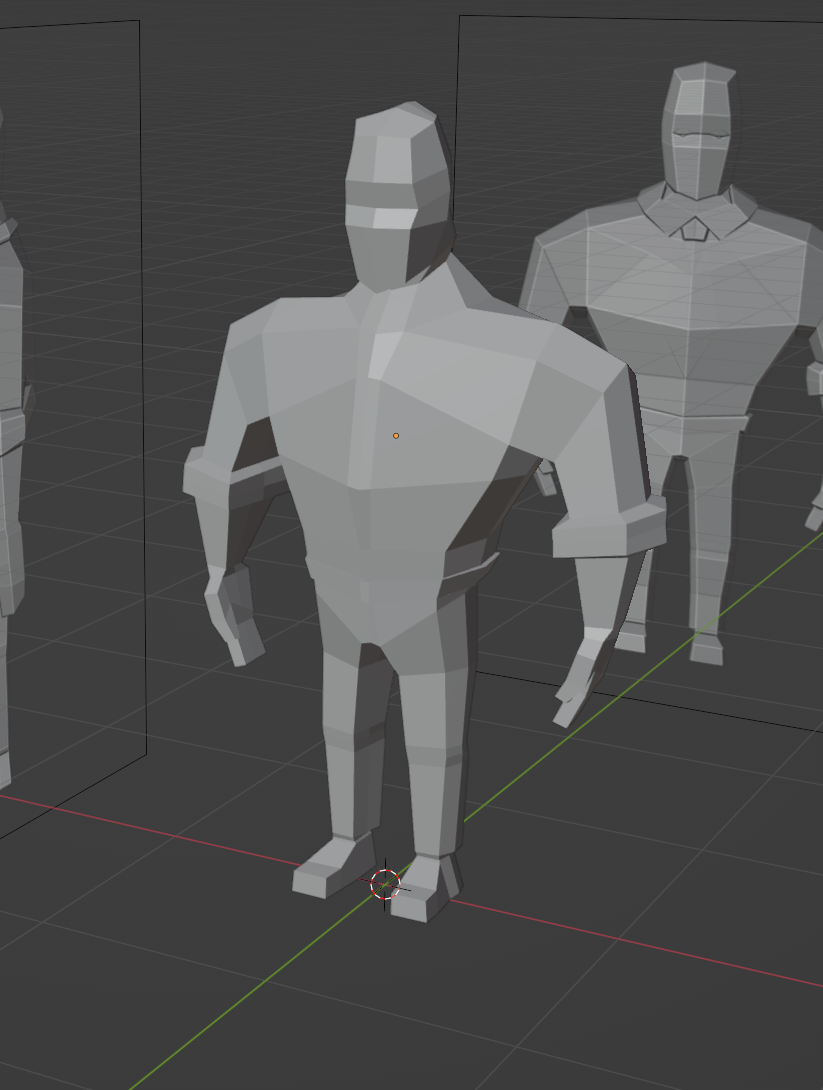823x1090 pixels.
Task: Select the central low-poly character mesh's head
Action: (x=399, y=196)
